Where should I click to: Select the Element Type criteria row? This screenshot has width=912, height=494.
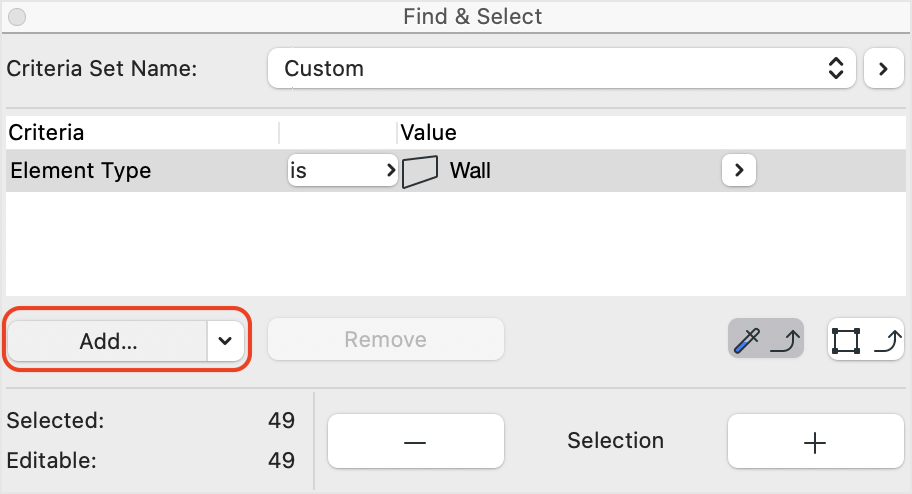[455, 170]
